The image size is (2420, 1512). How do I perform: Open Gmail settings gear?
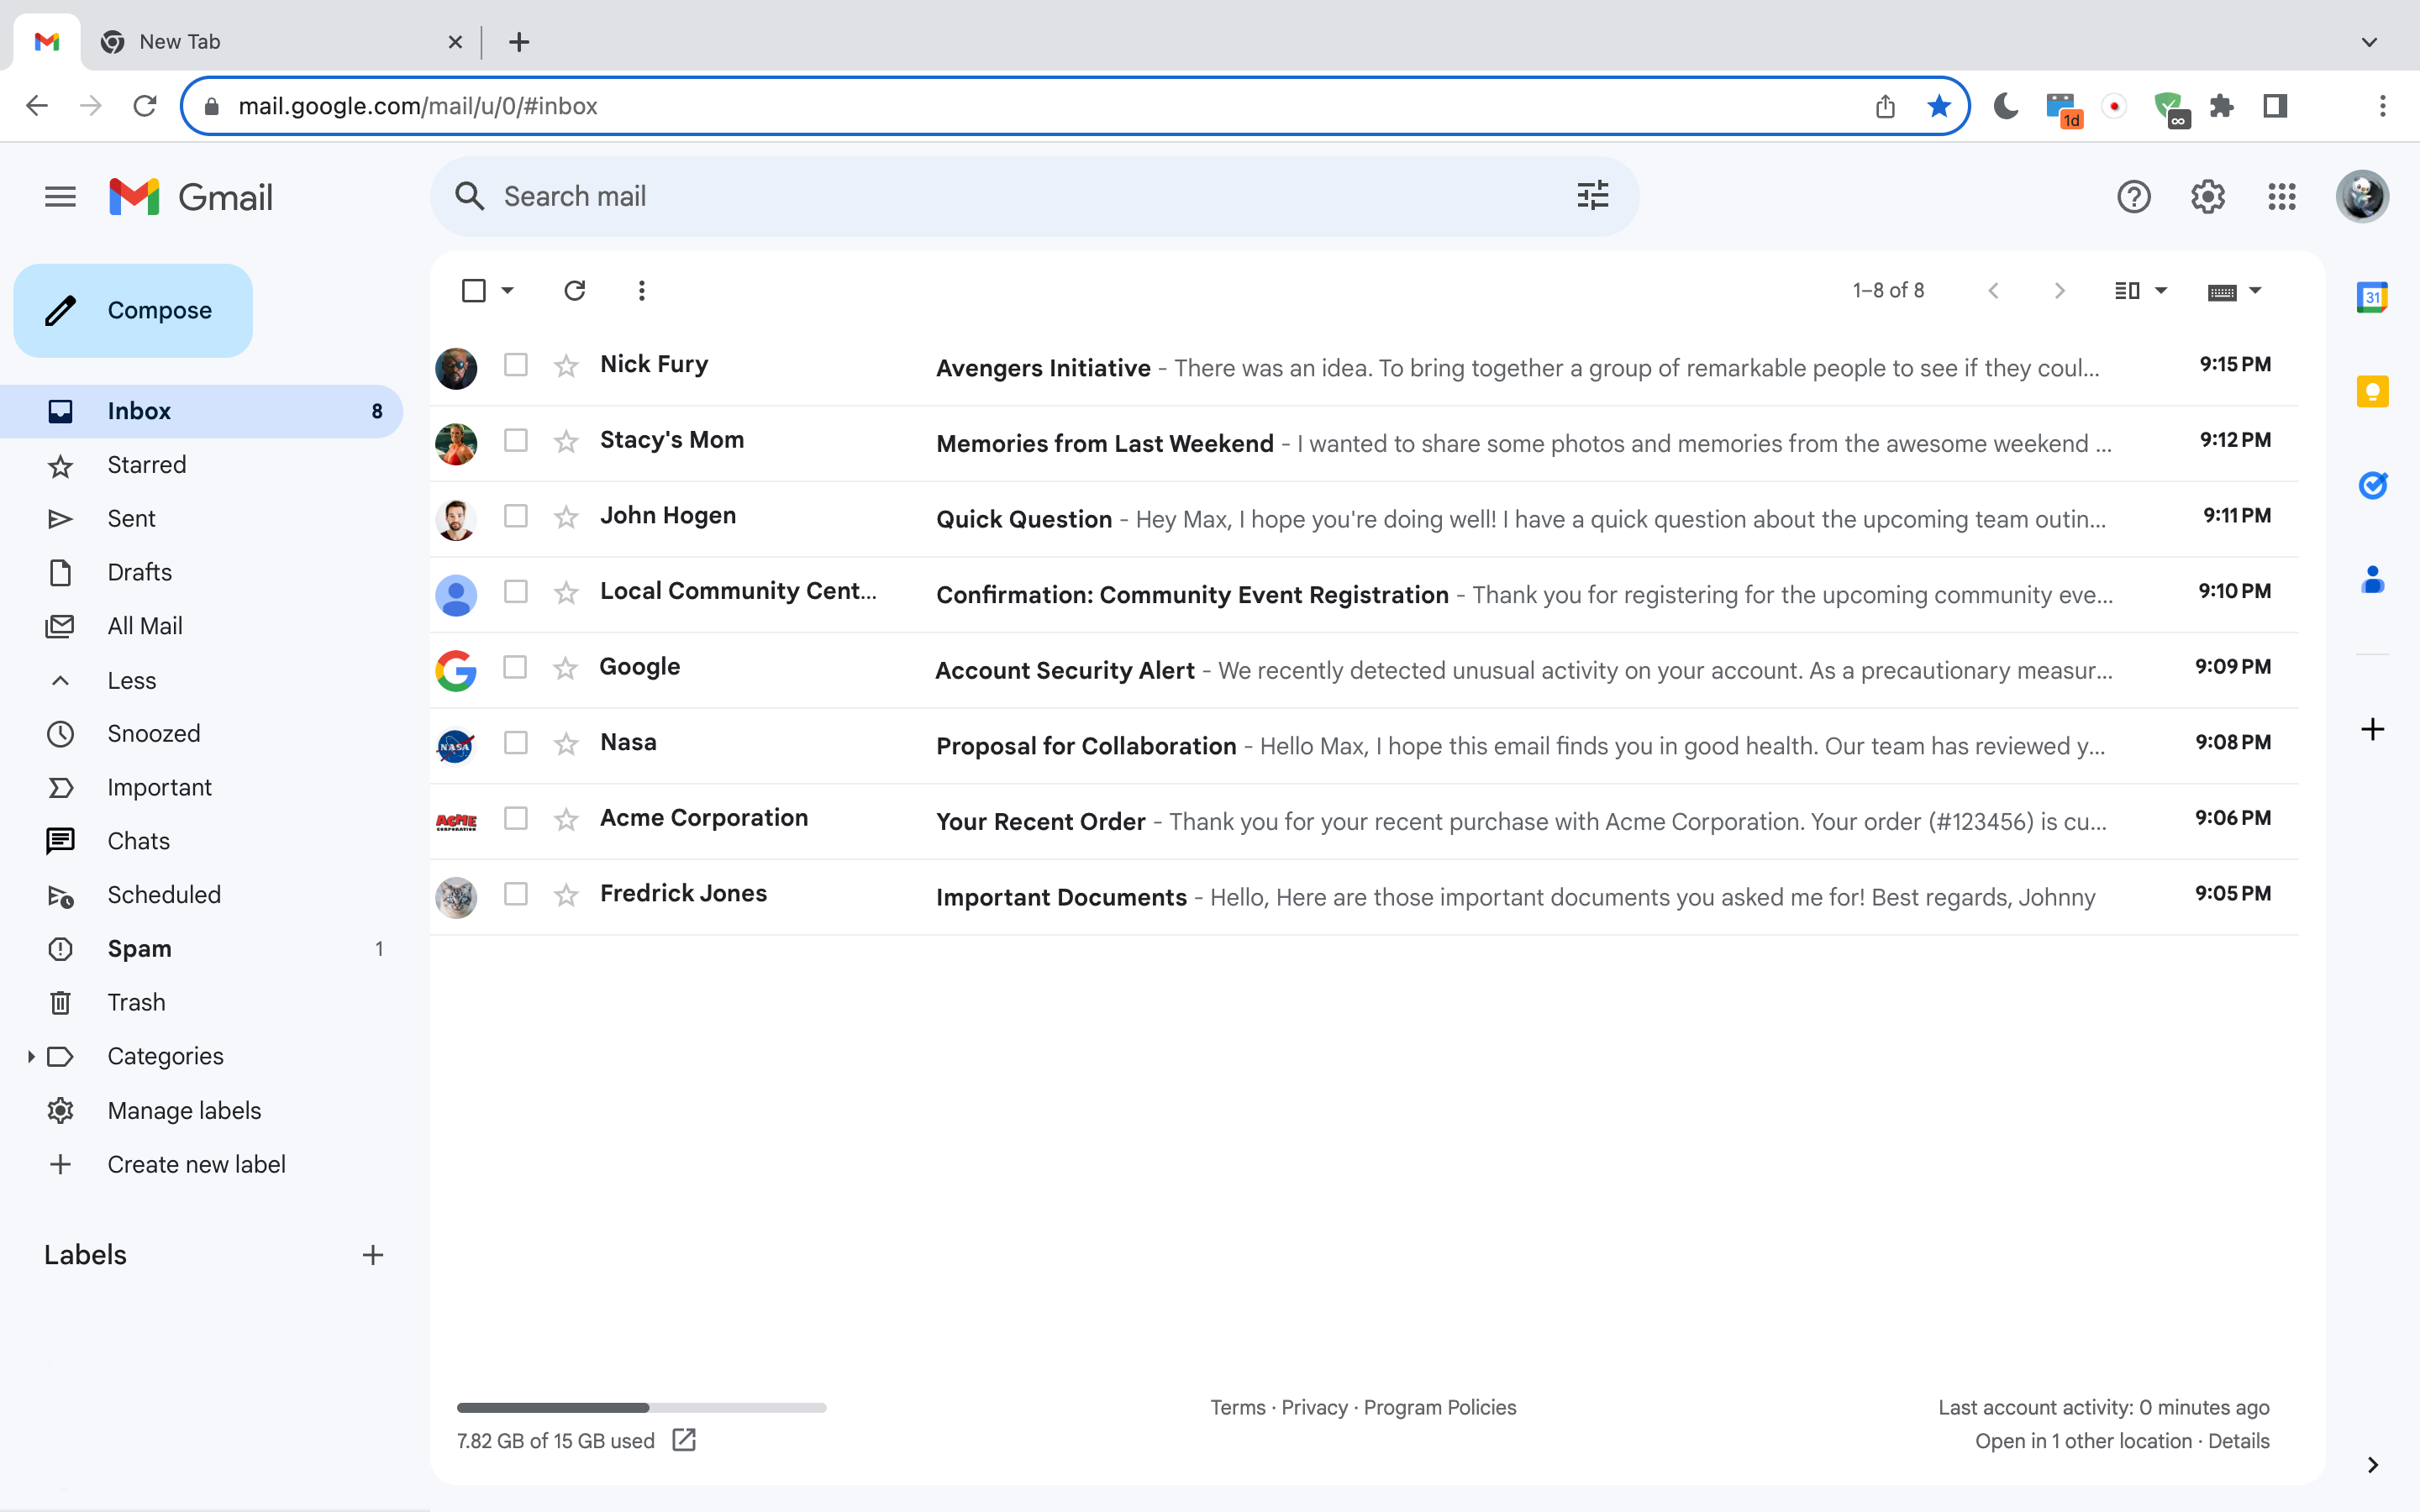tap(2207, 196)
